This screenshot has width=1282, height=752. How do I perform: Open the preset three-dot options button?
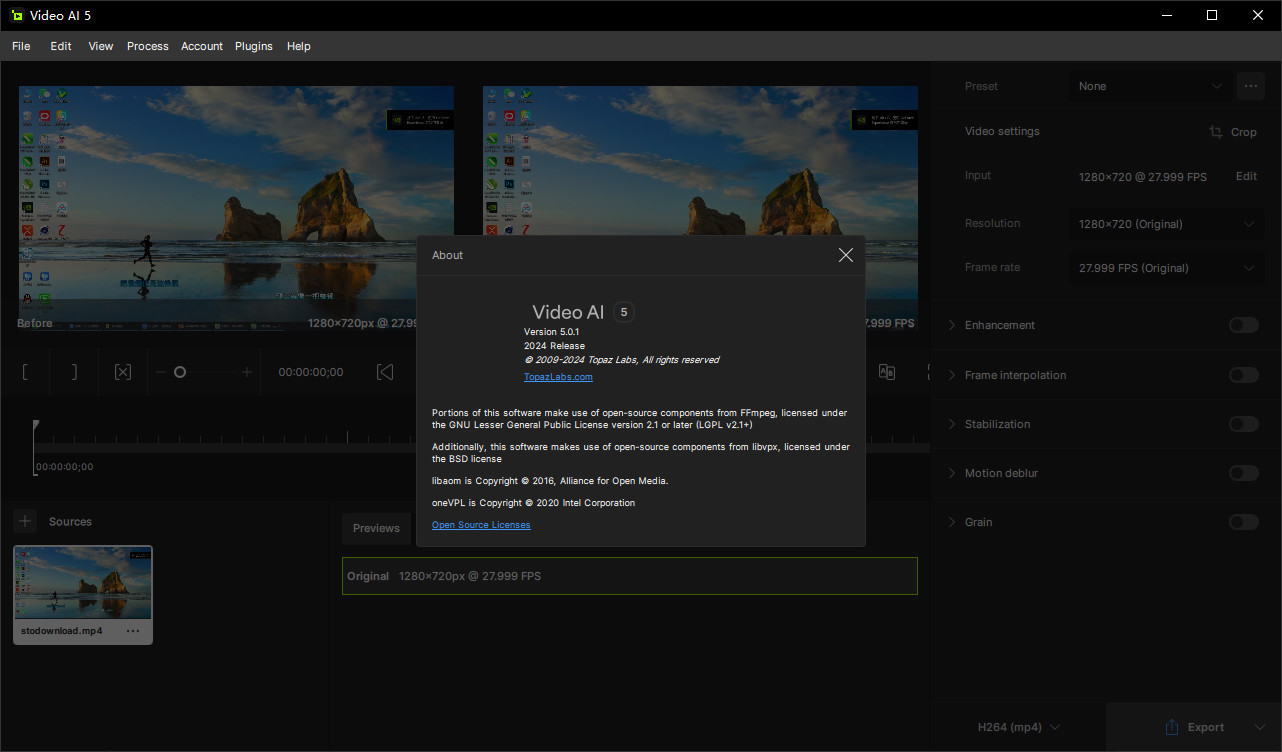click(1250, 86)
